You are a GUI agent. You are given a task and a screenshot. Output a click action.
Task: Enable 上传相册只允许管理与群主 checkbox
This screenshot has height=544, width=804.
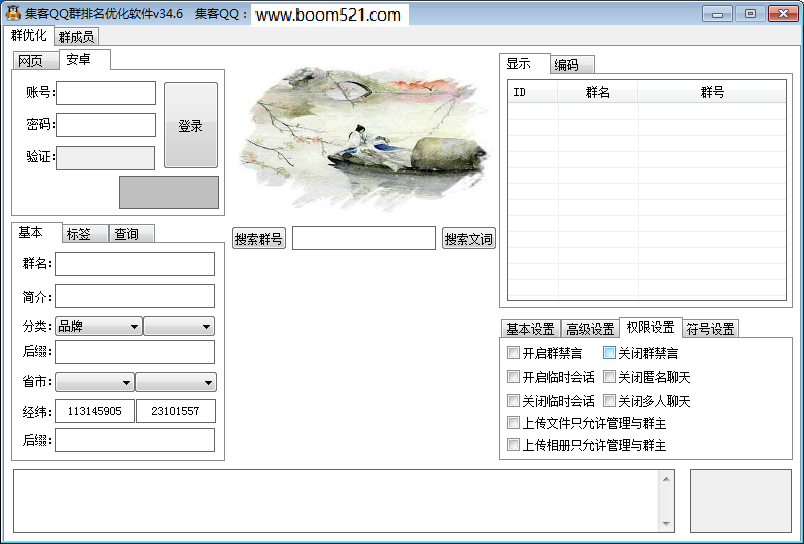coord(513,445)
